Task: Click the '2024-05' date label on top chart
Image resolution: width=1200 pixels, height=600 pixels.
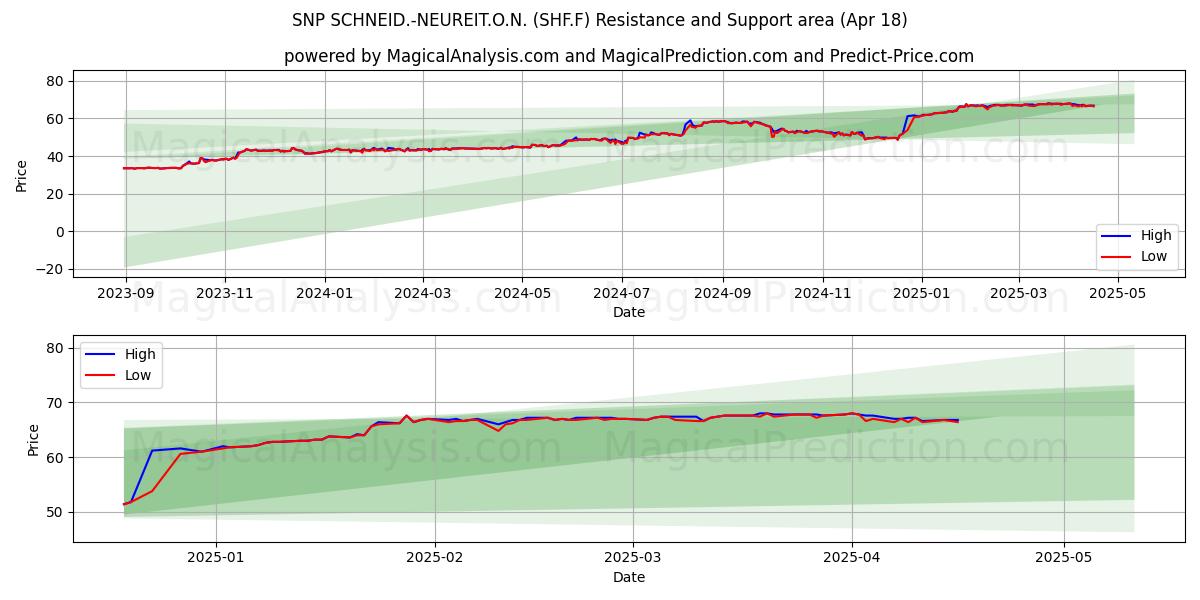Action: (522, 294)
